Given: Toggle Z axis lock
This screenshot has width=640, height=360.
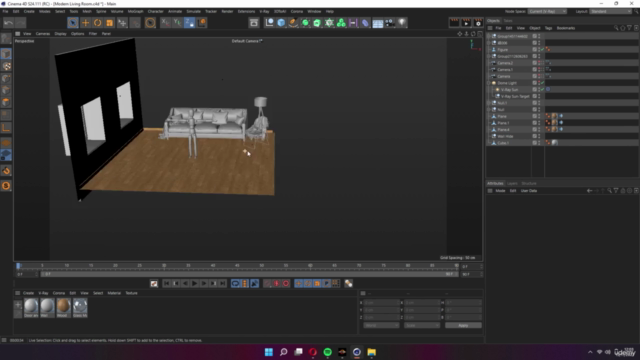Looking at the screenshot, I should pyautogui.click(x=189, y=23).
